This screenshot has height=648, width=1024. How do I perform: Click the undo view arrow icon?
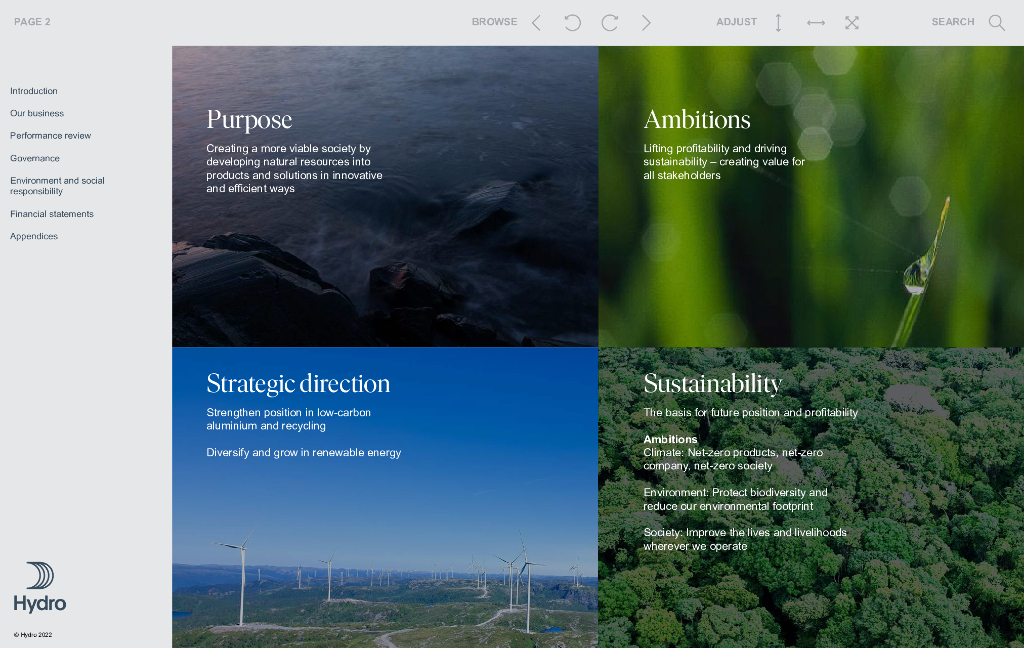(x=572, y=22)
